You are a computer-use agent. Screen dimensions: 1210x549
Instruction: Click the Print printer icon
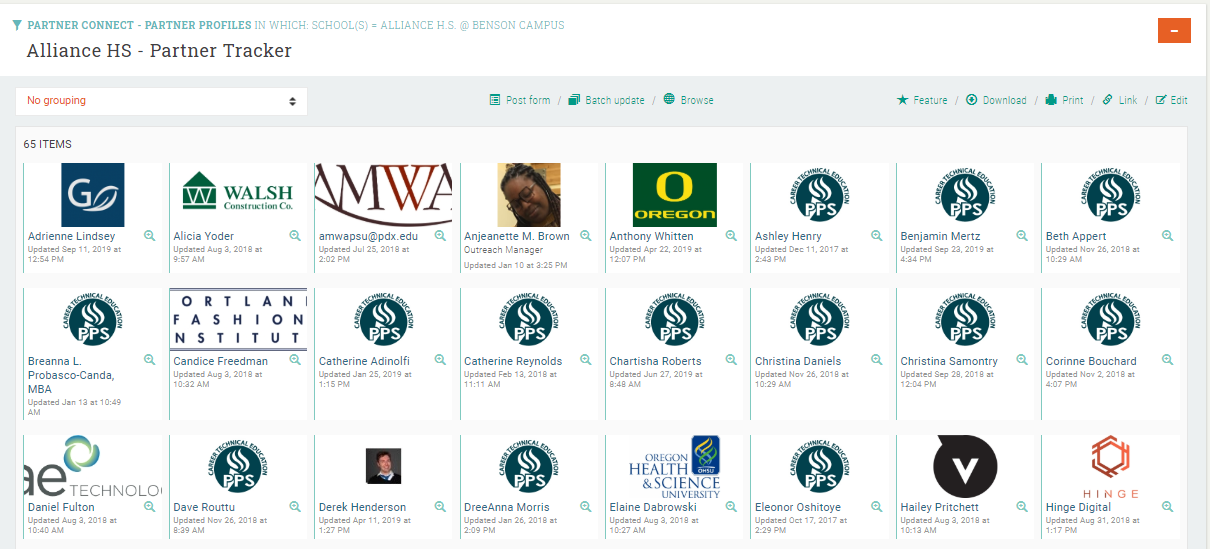[1051, 100]
